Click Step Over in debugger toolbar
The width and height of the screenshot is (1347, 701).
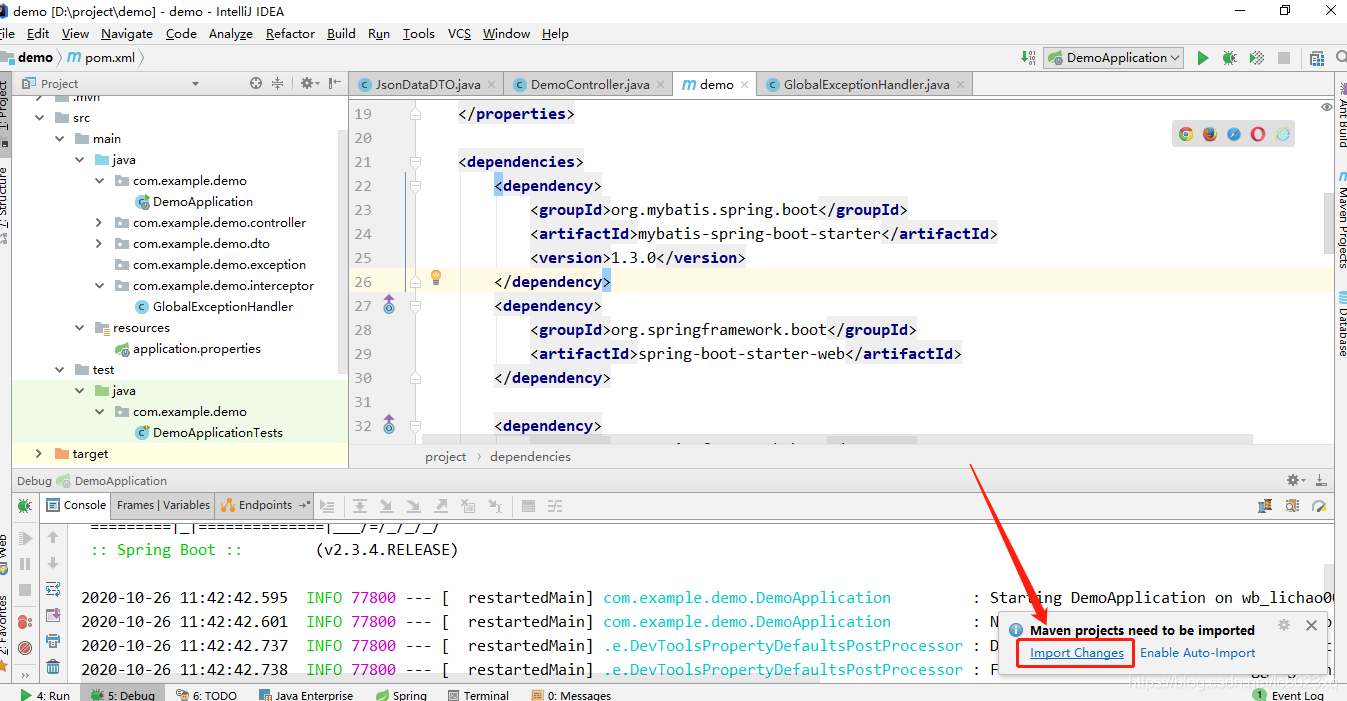pyautogui.click(x=360, y=506)
